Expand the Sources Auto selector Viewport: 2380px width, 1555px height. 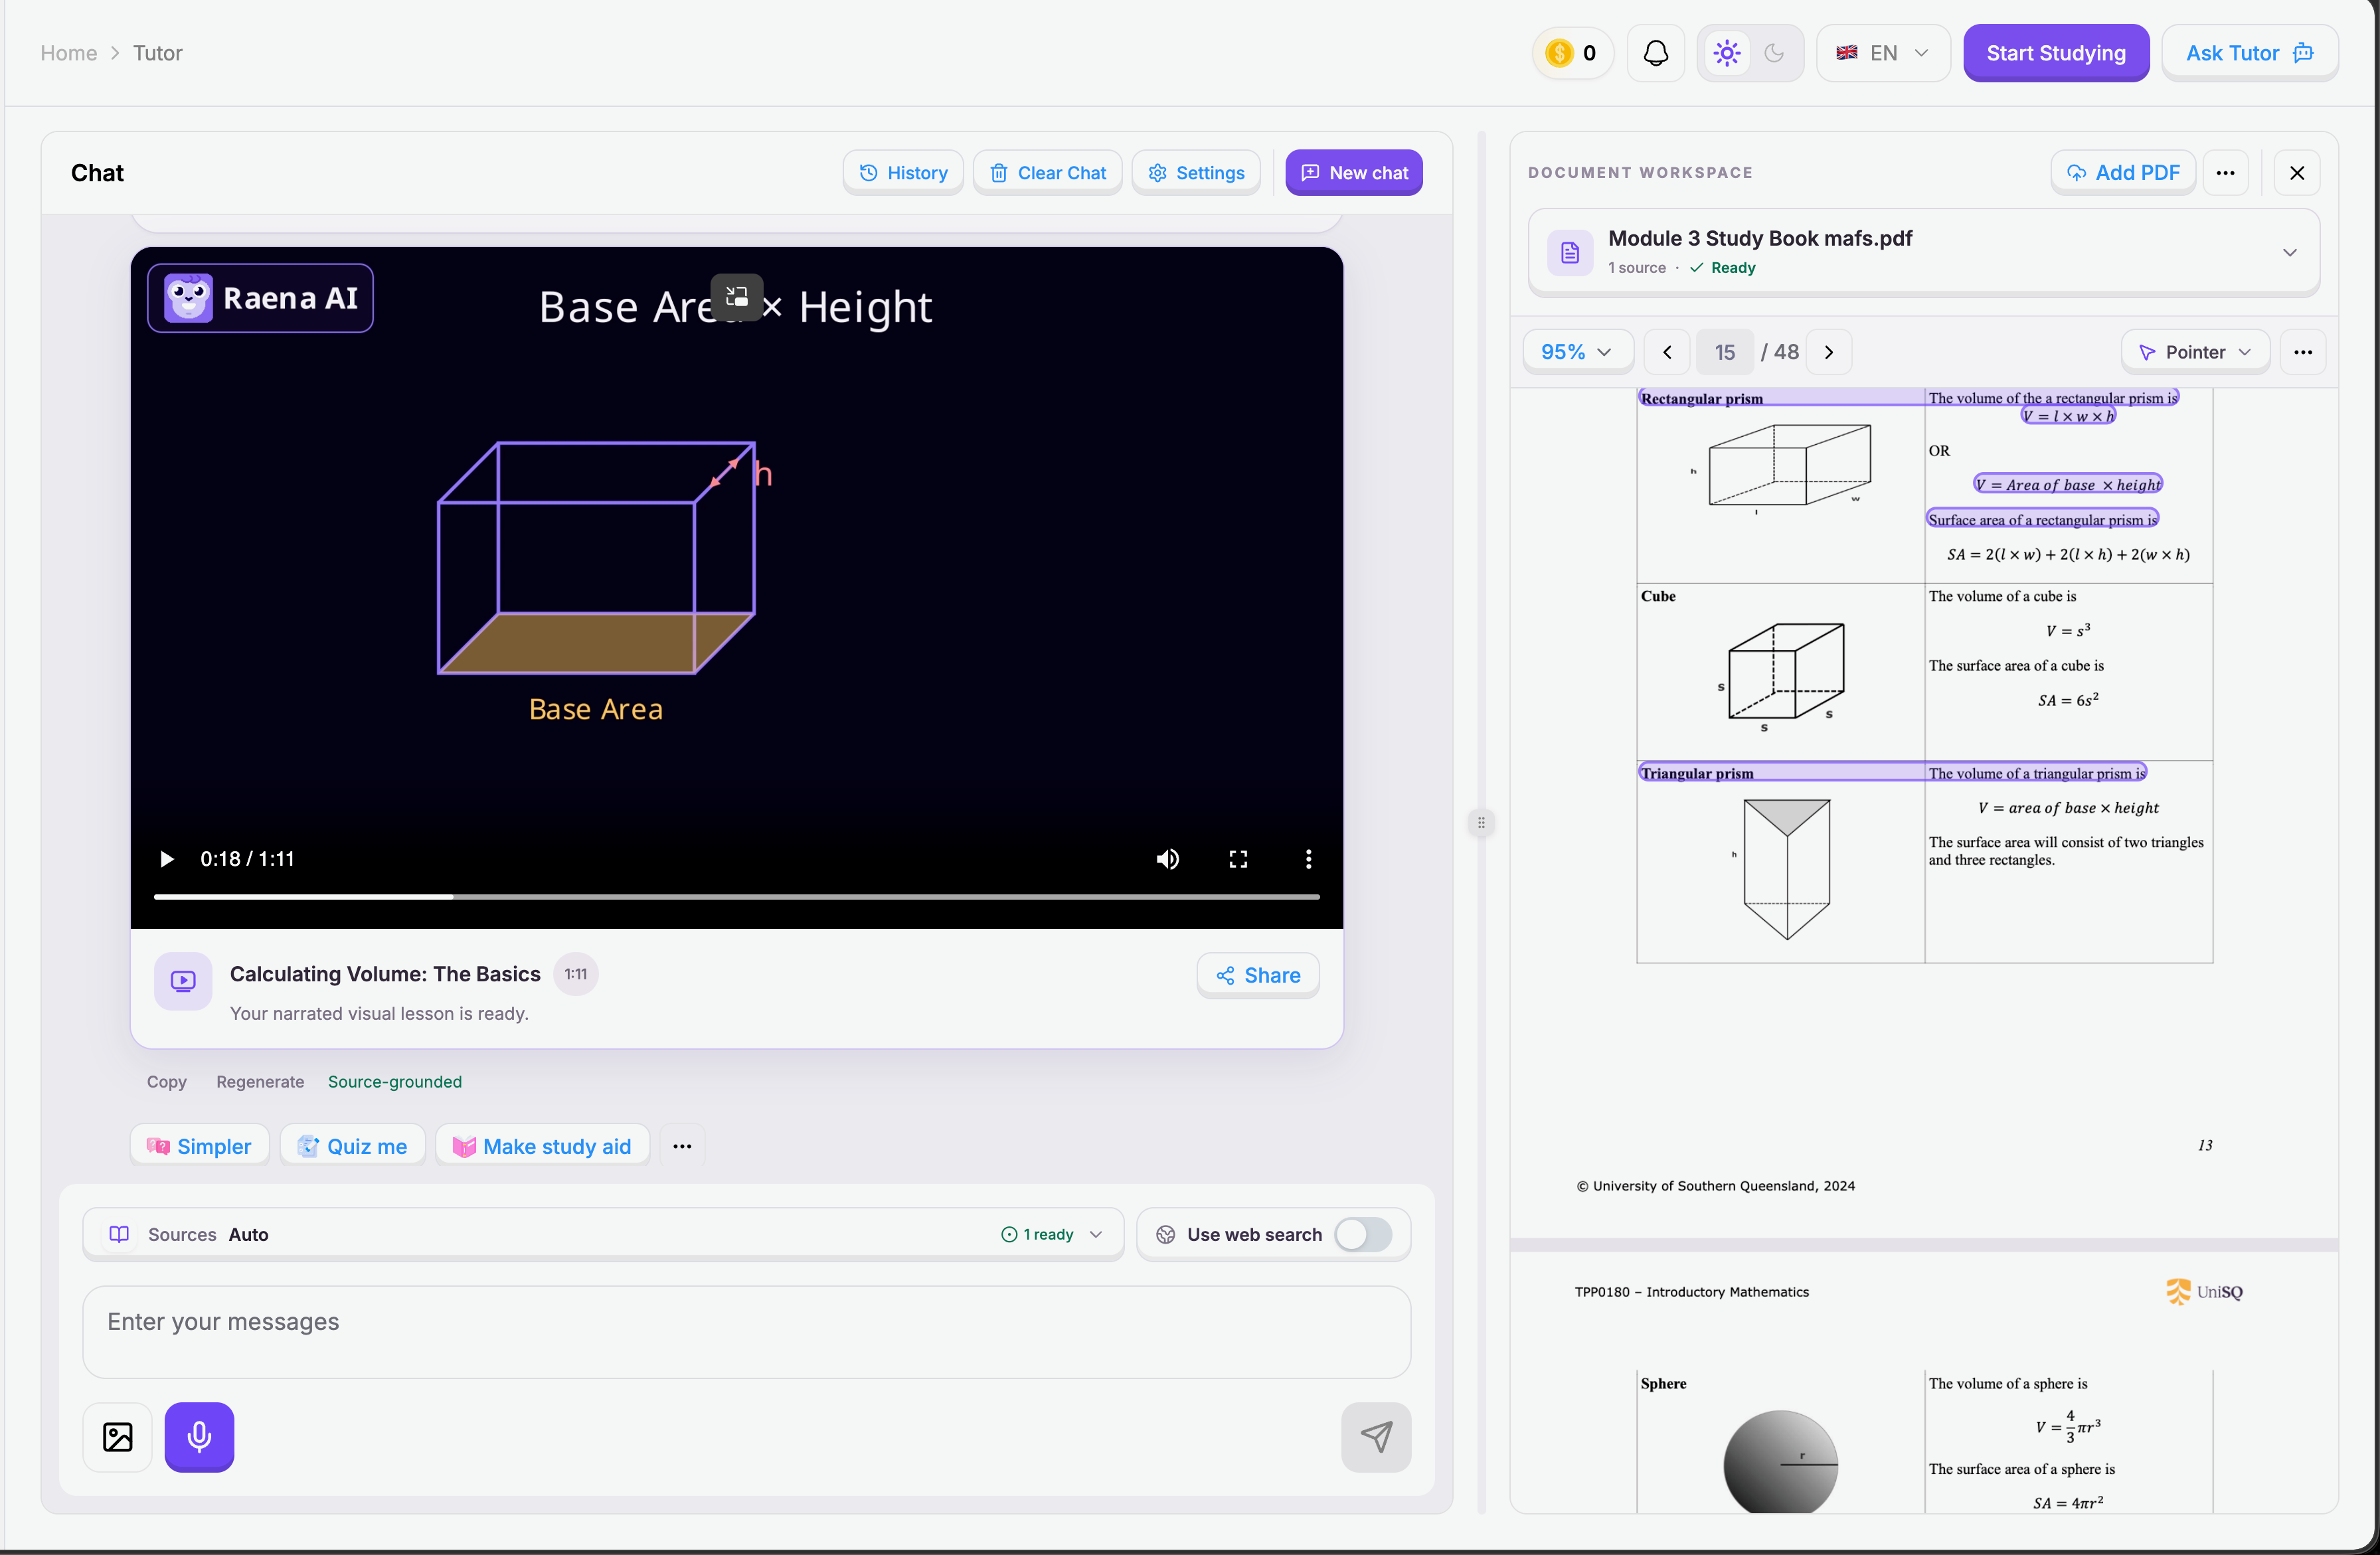click(603, 1234)
